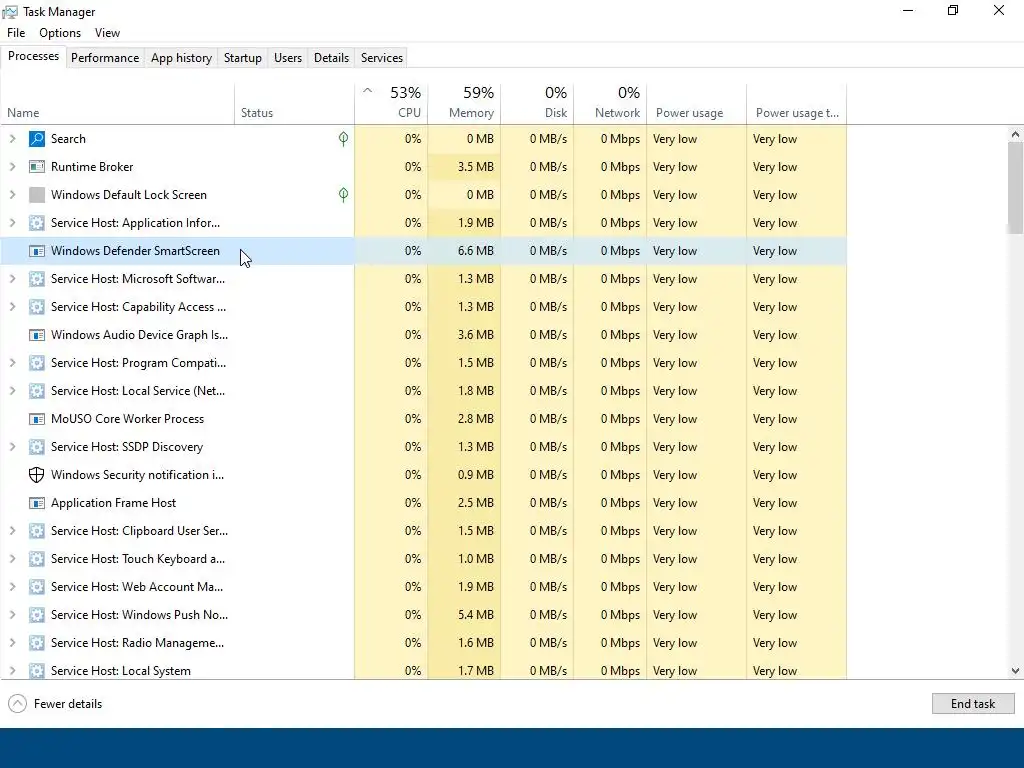Click the gear icon for Service Host: Capability Access

[x=37, y=307]
